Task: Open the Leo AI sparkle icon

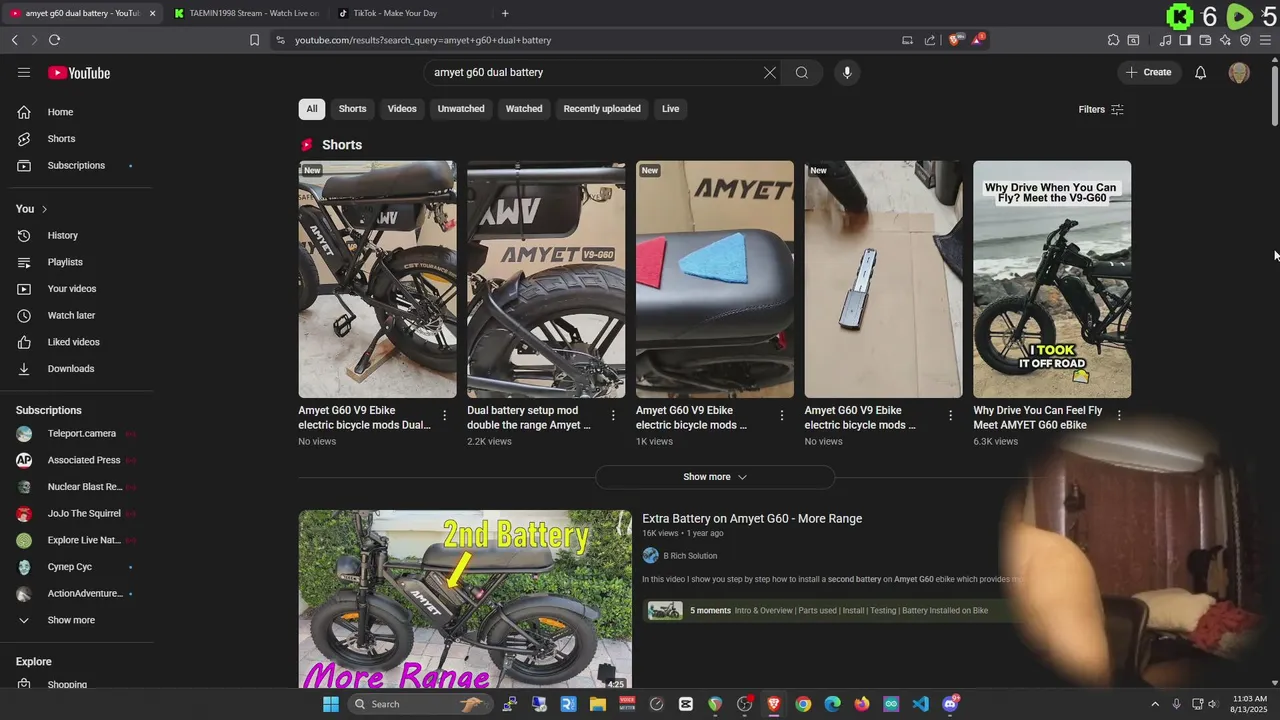Action: click(x=1225, y=40)
